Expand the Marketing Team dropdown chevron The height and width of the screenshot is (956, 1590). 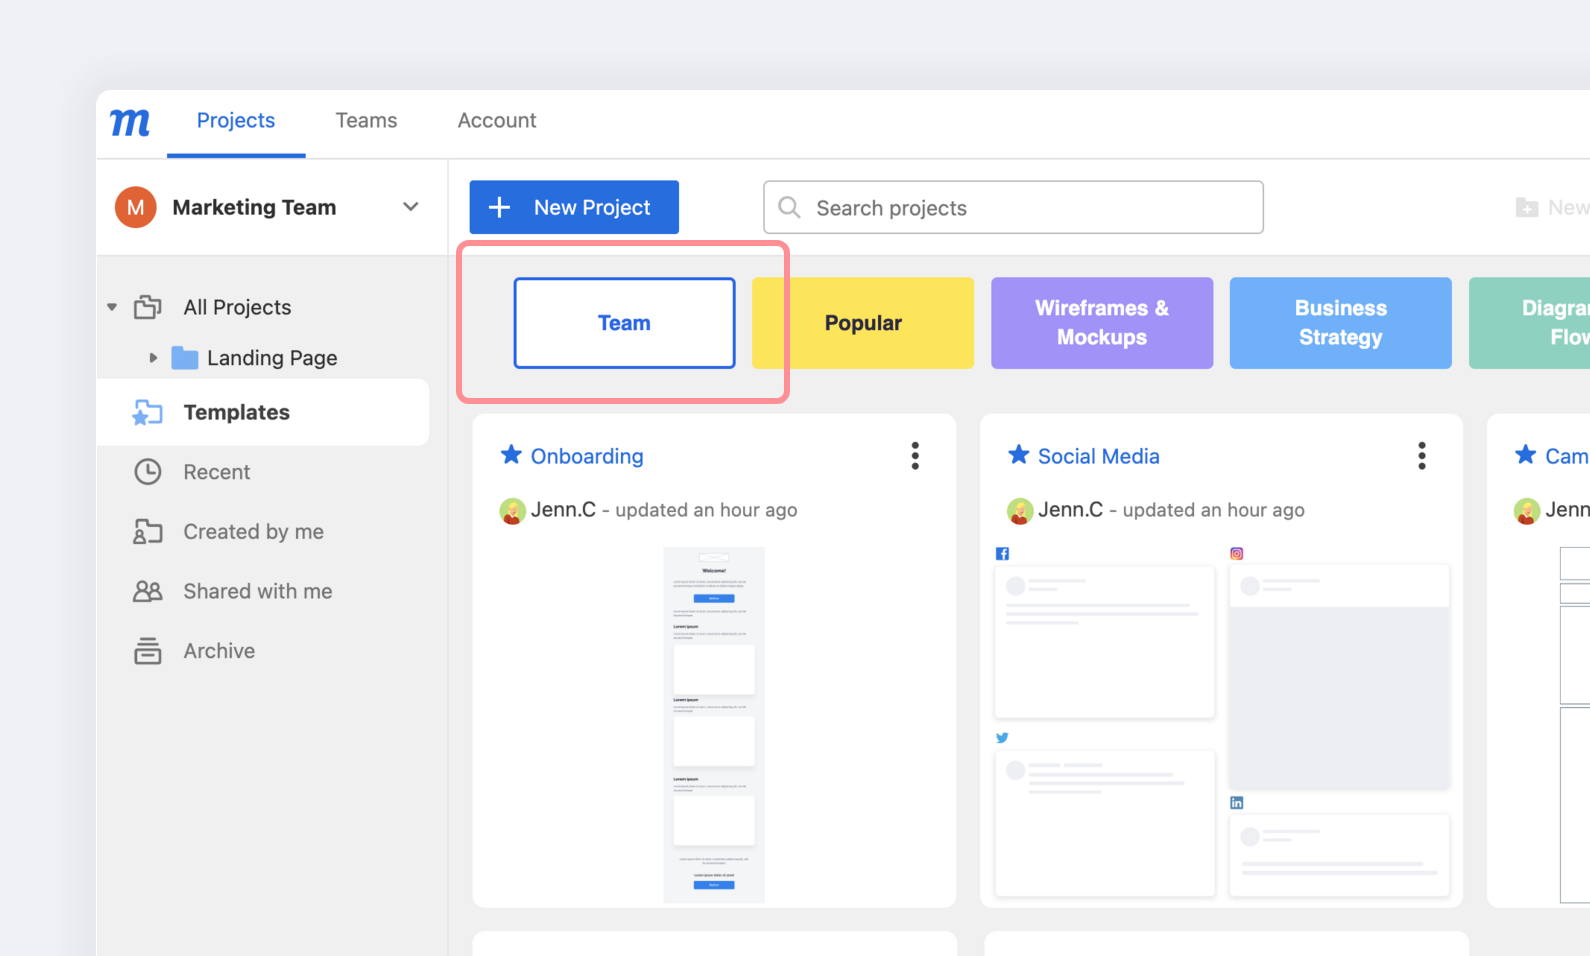click(410, 207)
